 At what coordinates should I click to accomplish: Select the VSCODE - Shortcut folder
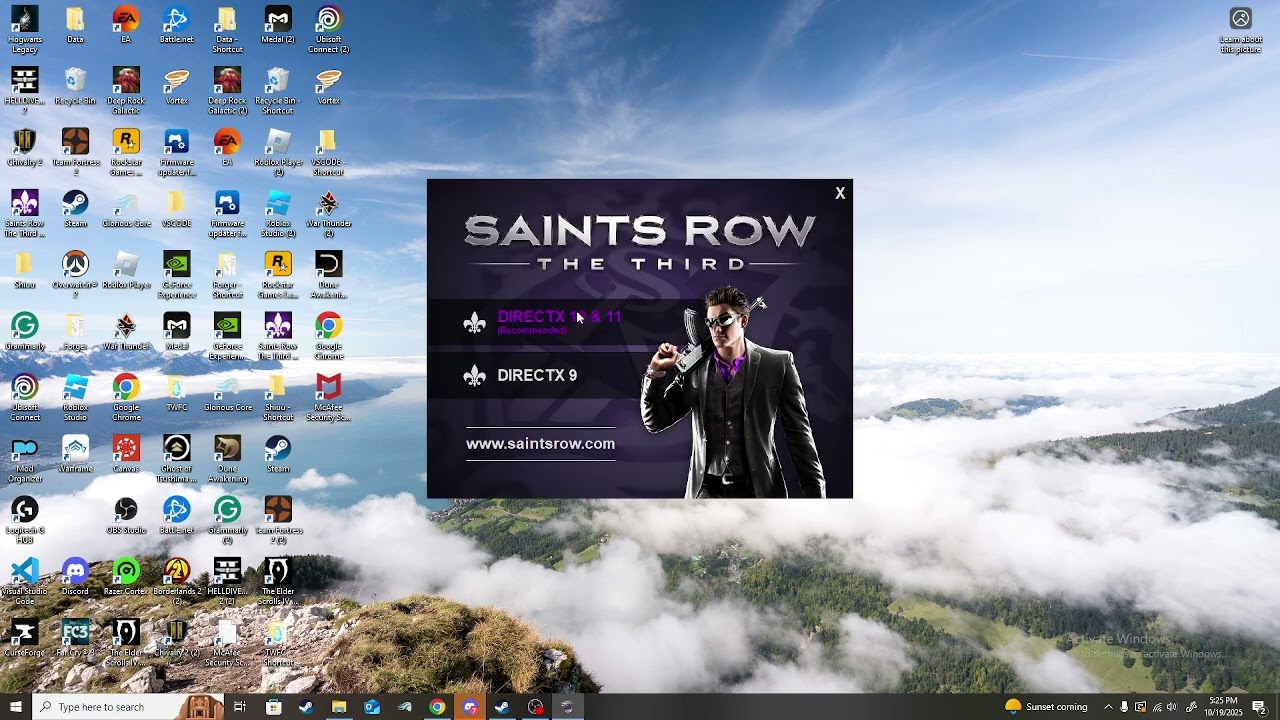(x=329, y=152)
